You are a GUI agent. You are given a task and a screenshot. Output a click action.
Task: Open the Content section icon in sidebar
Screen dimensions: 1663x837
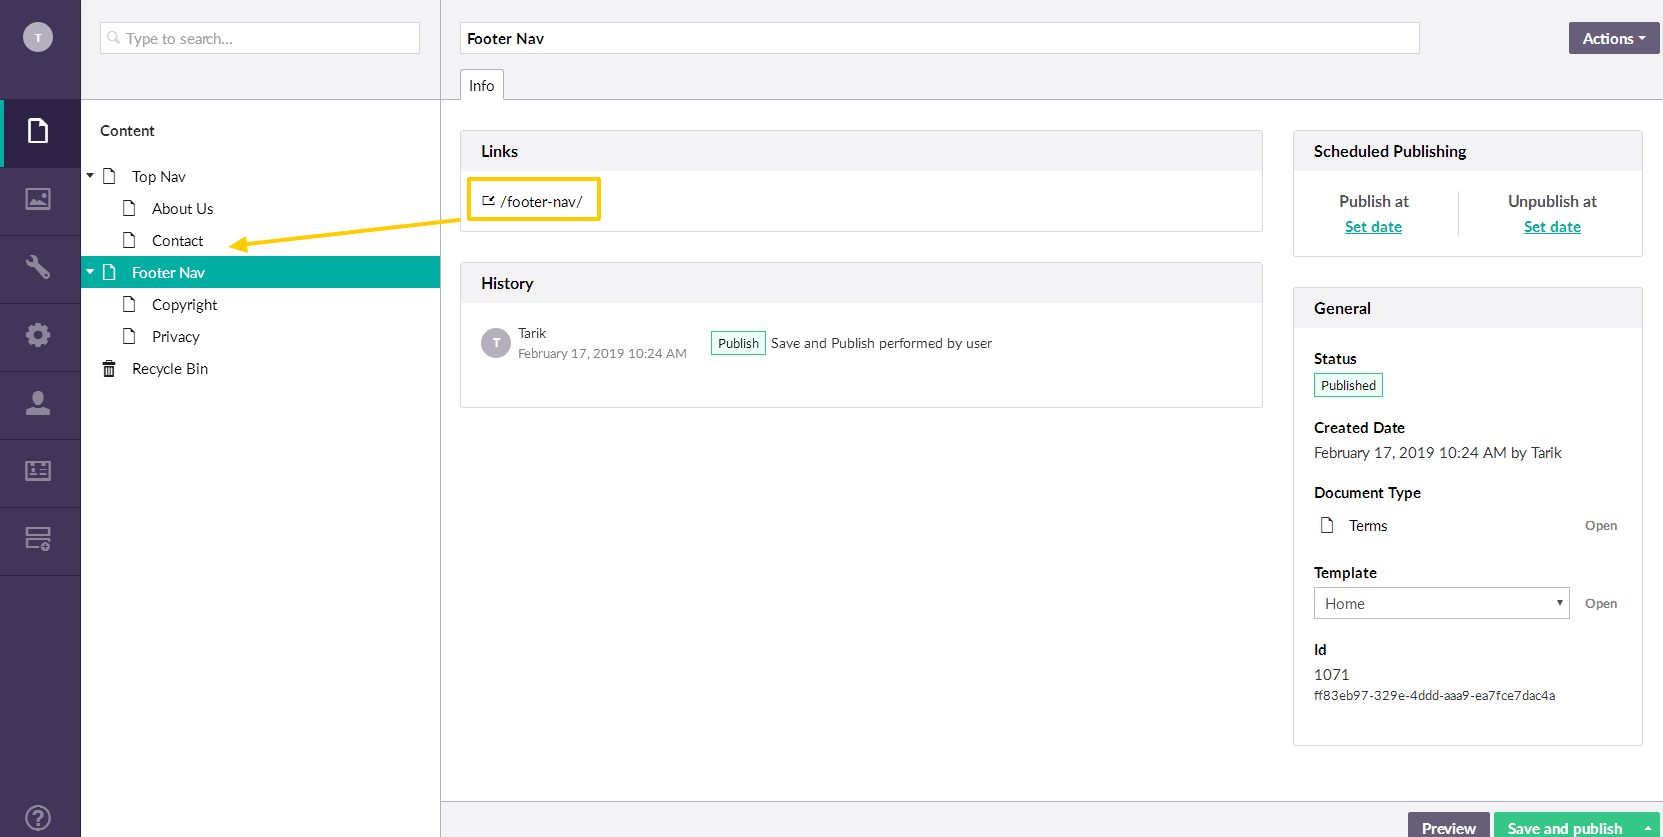tap(38, 132)
